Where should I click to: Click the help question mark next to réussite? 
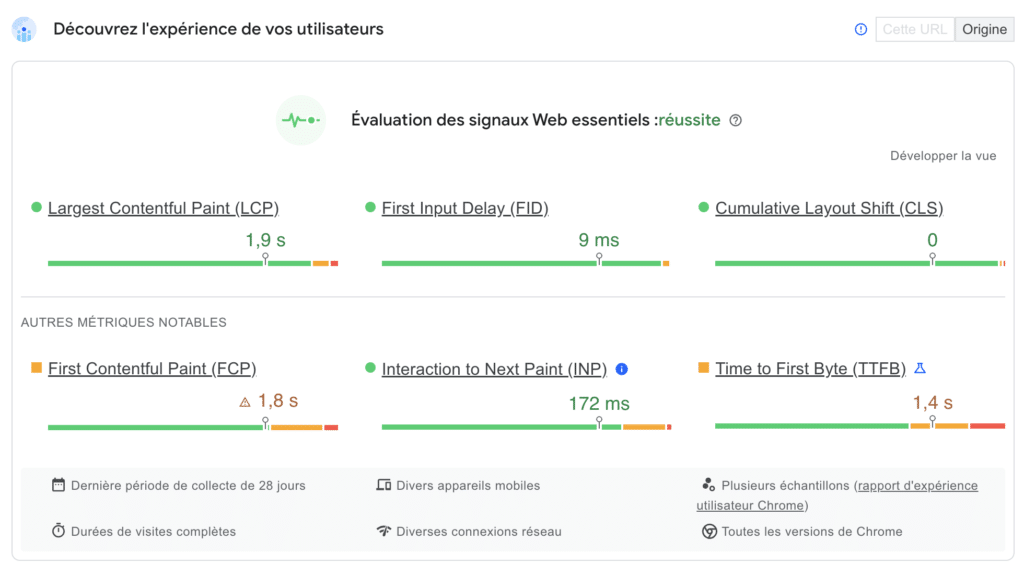pos(735,120)
